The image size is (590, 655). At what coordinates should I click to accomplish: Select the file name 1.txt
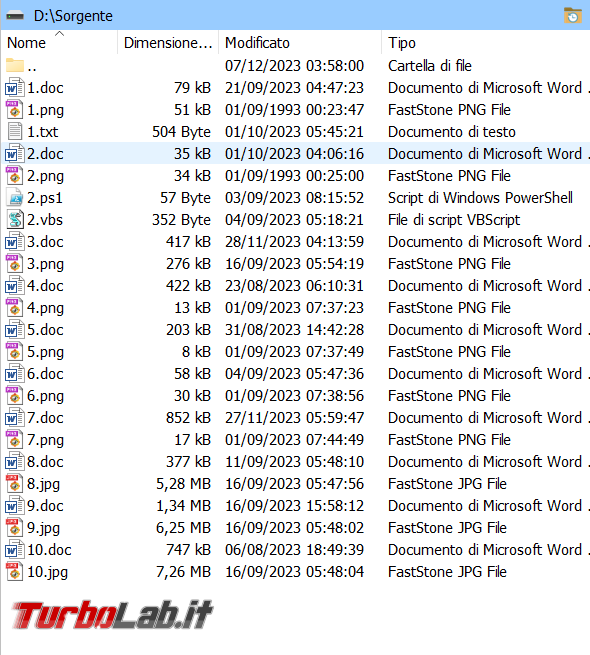click(x=42, y=132)
